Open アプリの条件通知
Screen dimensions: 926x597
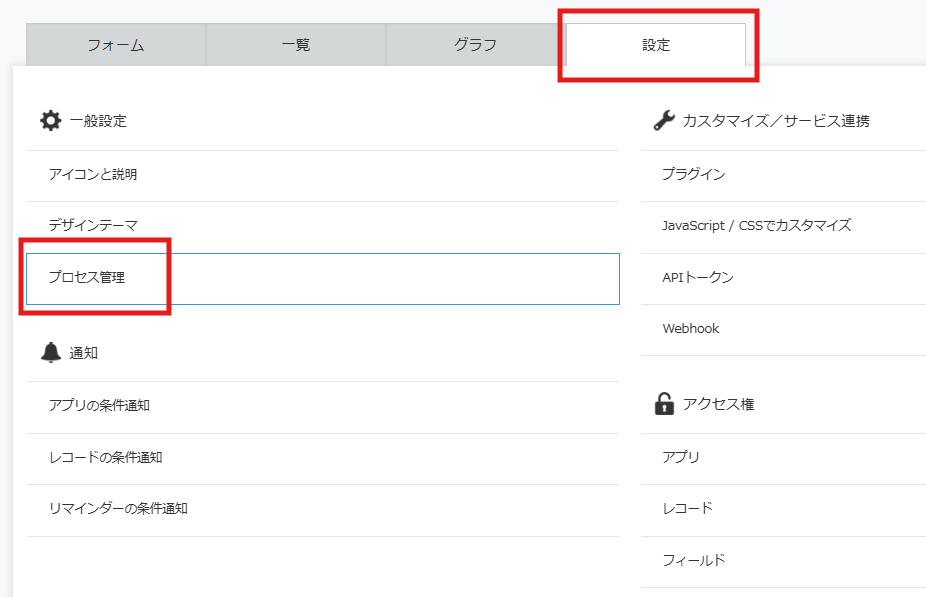coord(99,406)
